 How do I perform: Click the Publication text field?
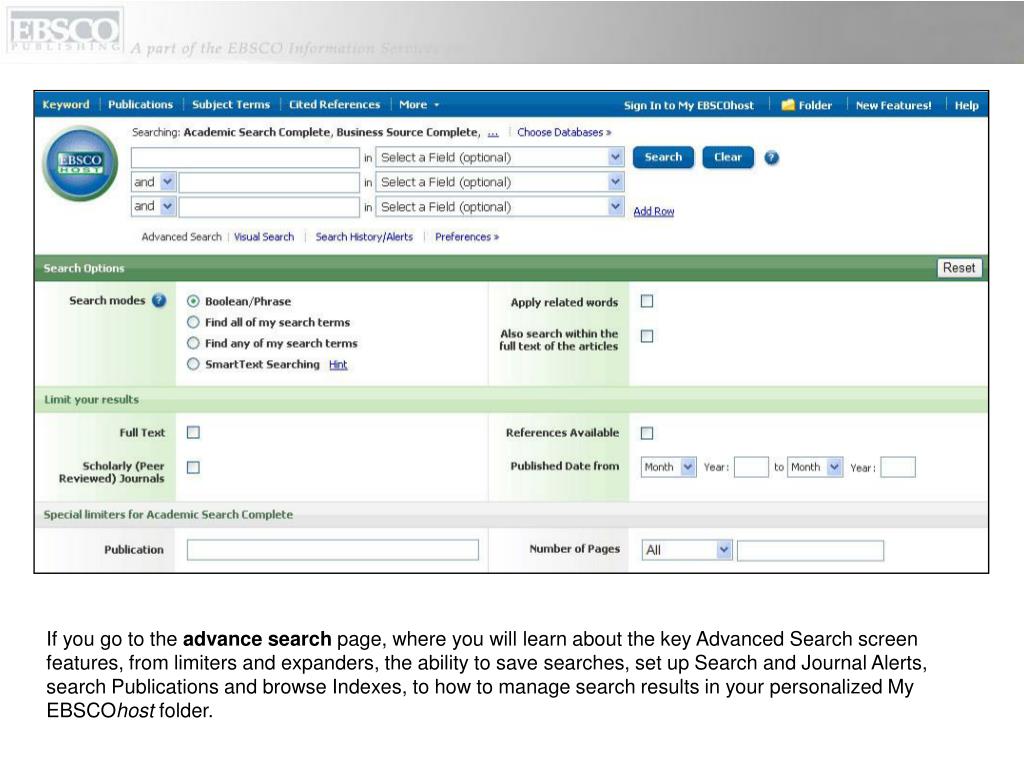pyautogui.click(x=332, y=549)
